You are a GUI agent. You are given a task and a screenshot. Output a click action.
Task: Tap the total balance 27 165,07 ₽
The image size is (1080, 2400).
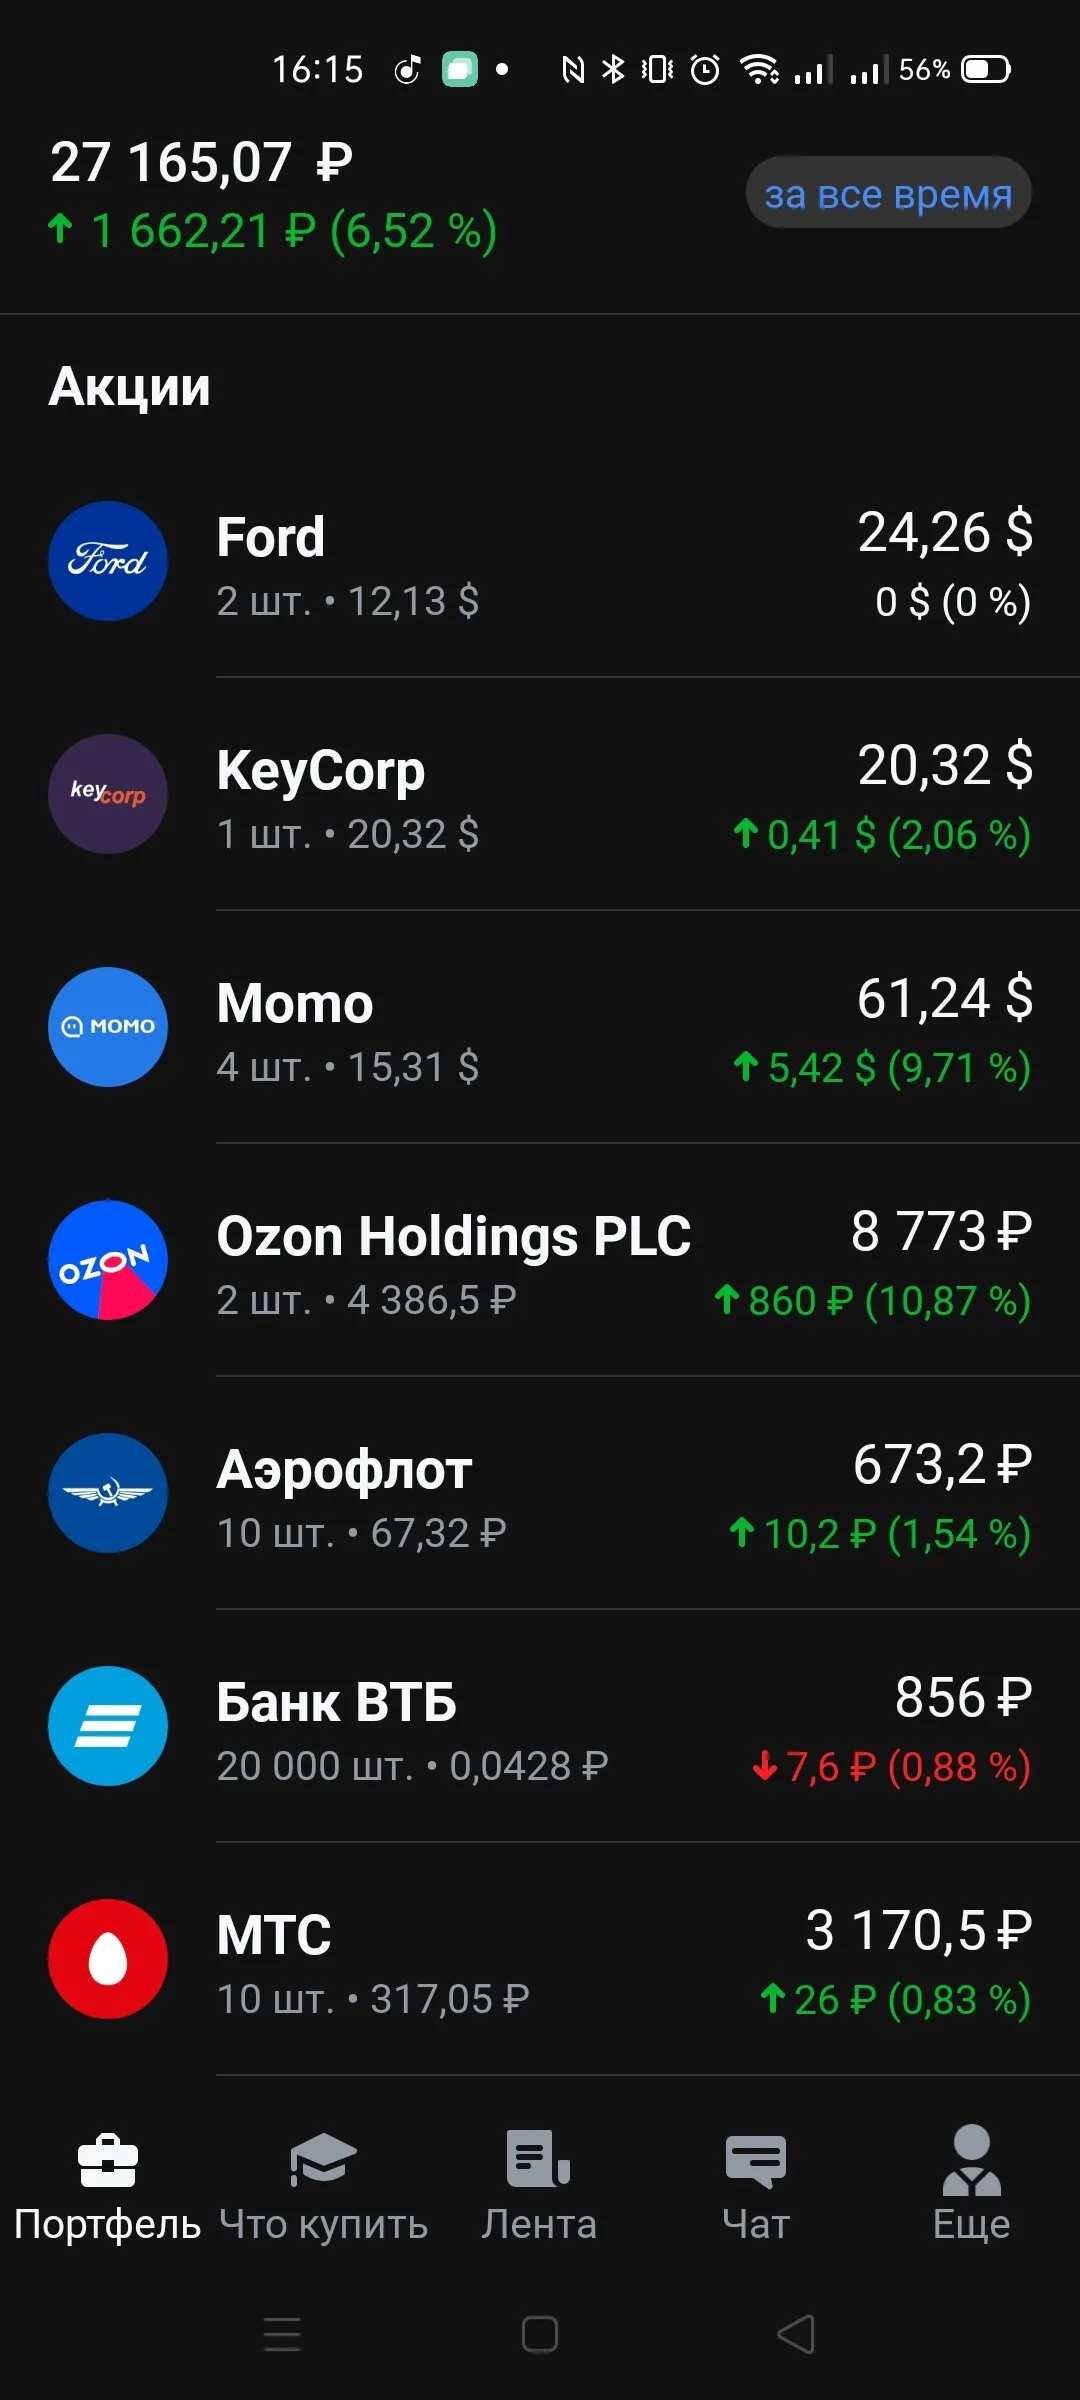(202, 162)
